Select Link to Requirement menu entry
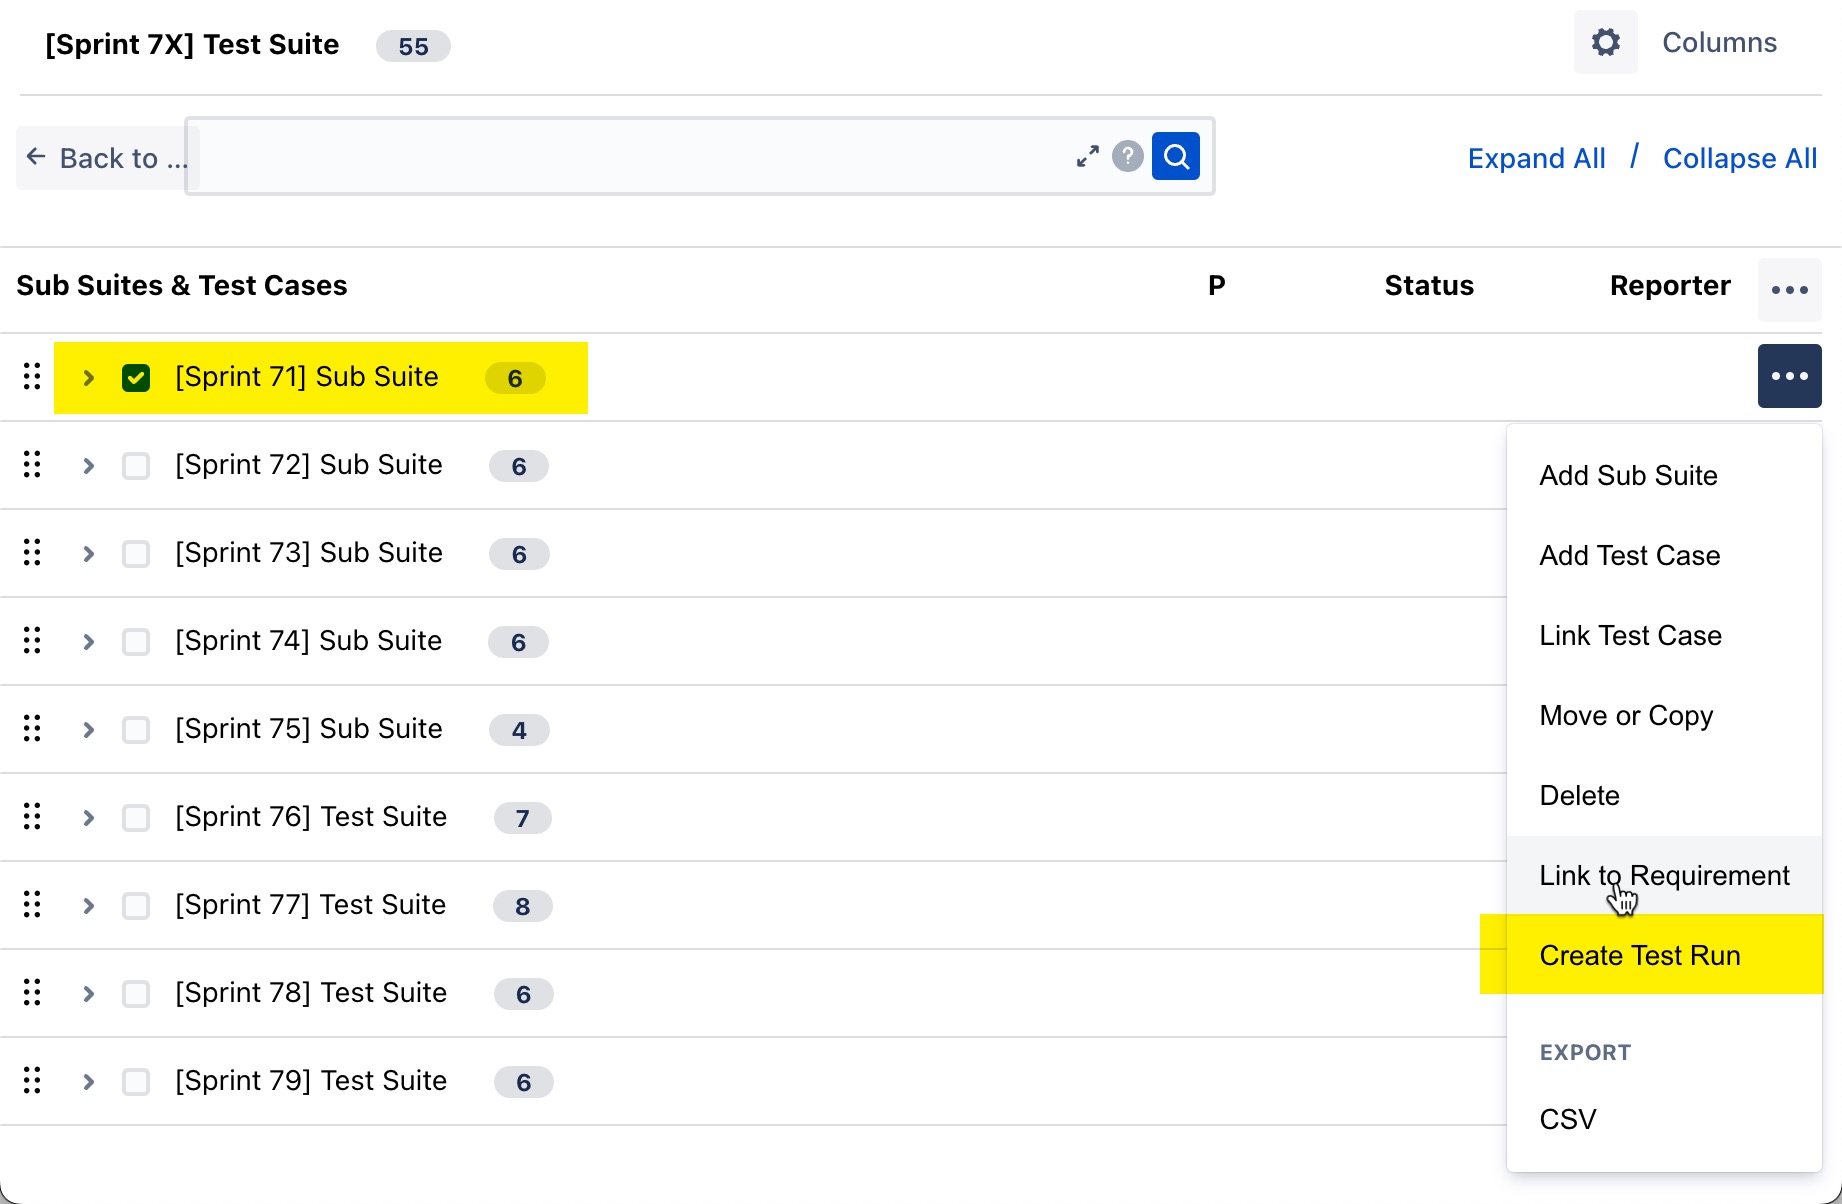 click(x=1664, y=876)
